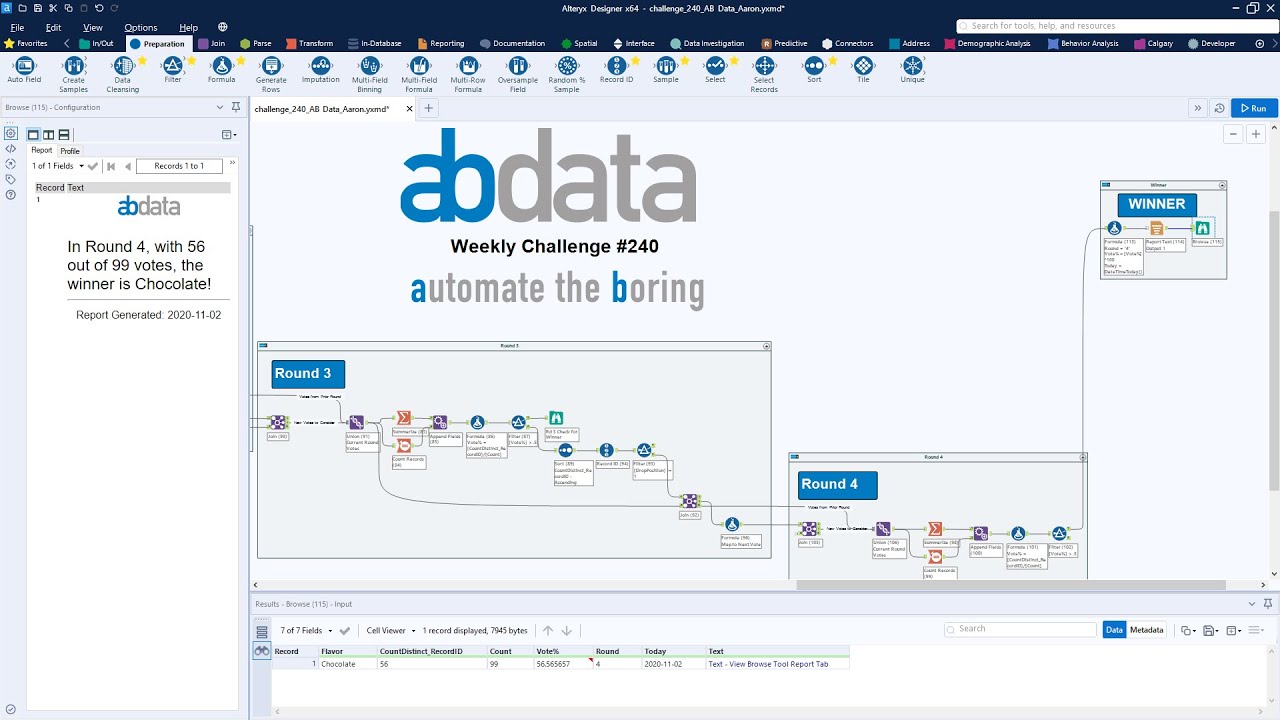The image size is (1280, 720).
Task: Select the Generate Rows tool
Action: pyautogui.click(x=271, y=74)
